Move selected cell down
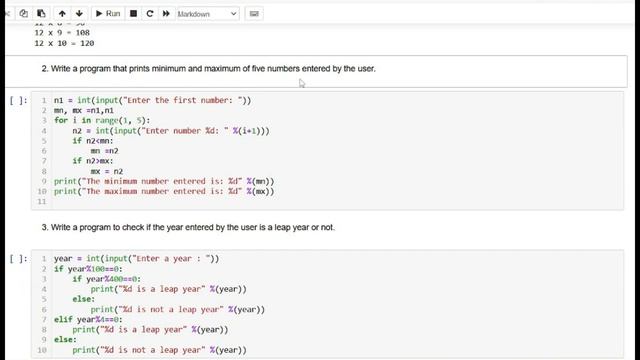The width and height of the screenshot is (640, 360). point(79,13)
